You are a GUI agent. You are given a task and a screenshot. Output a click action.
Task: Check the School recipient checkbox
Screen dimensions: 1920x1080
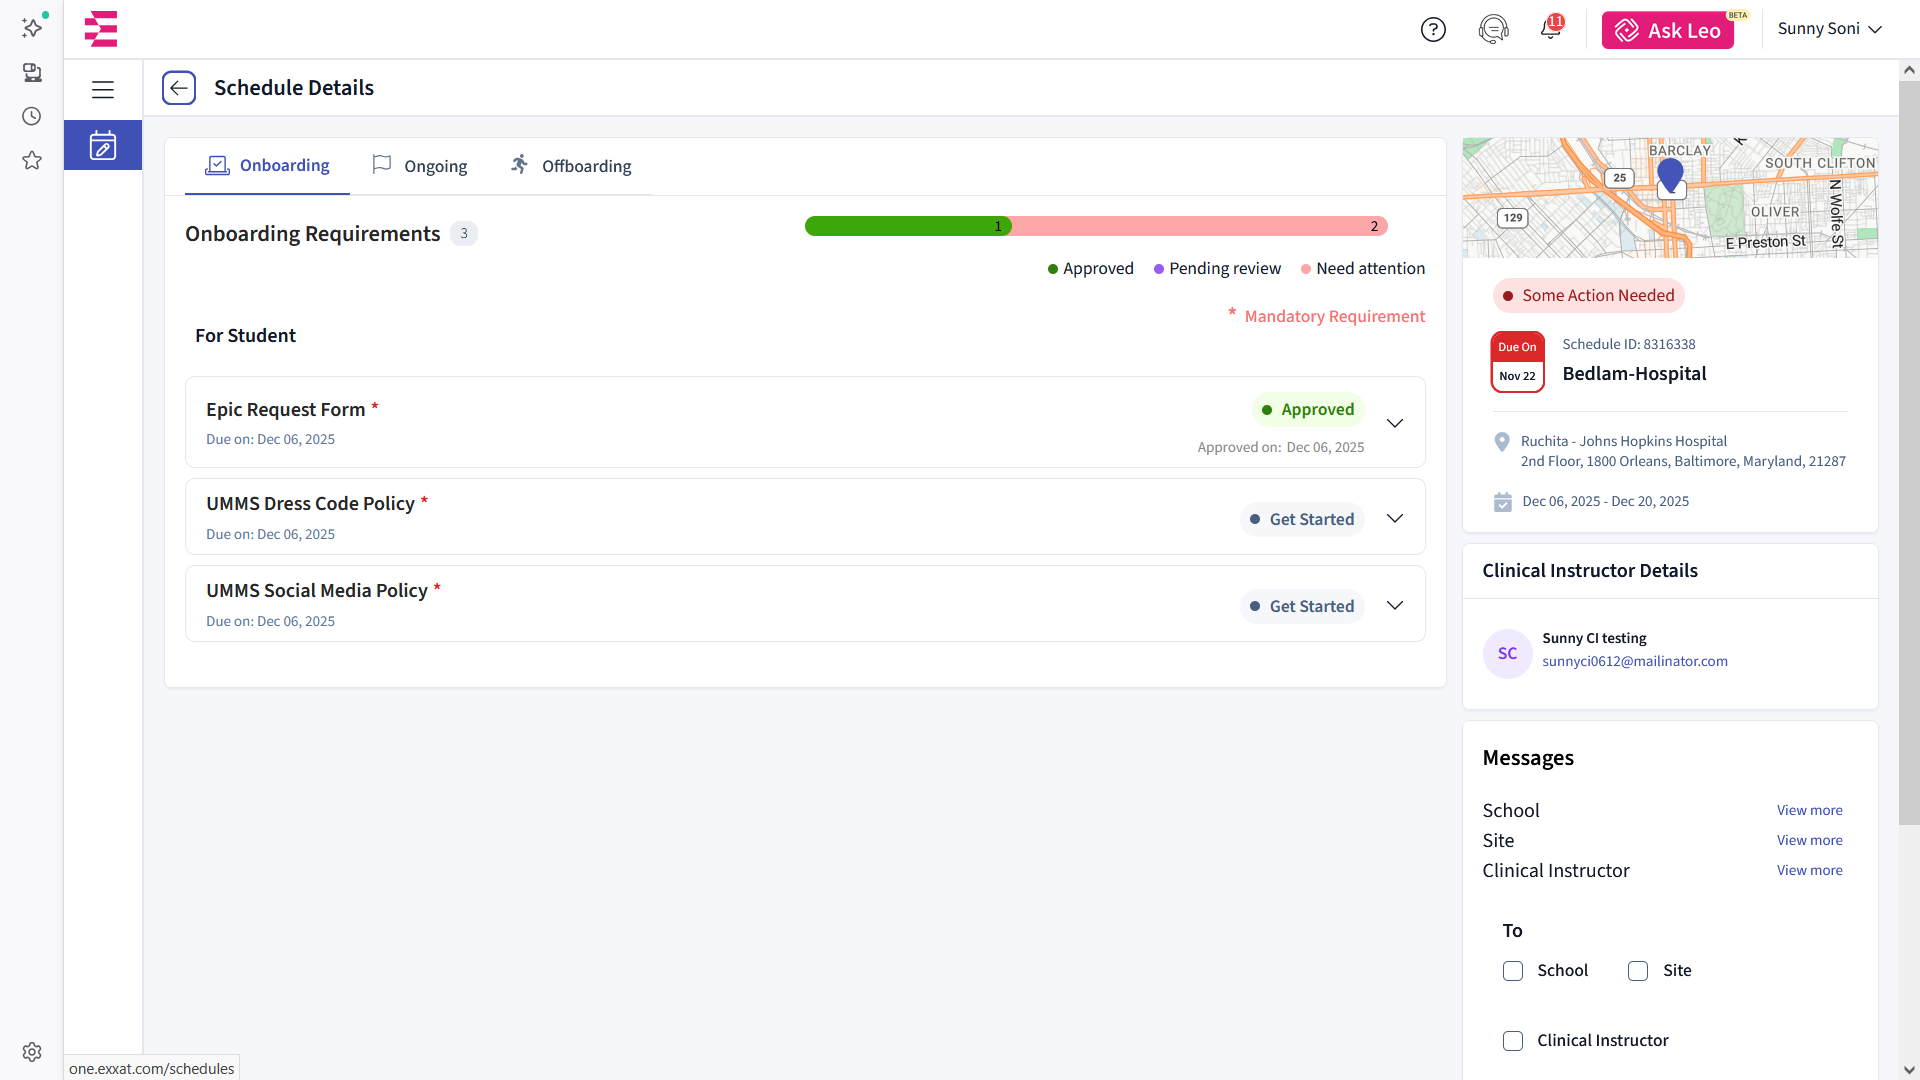[1513, 971]
